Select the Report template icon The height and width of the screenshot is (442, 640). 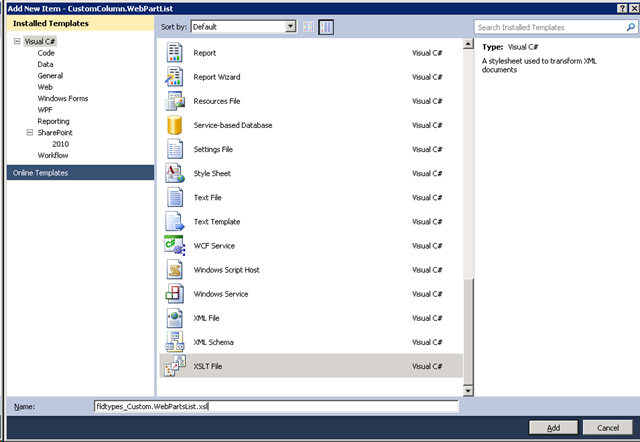point(174,53)
